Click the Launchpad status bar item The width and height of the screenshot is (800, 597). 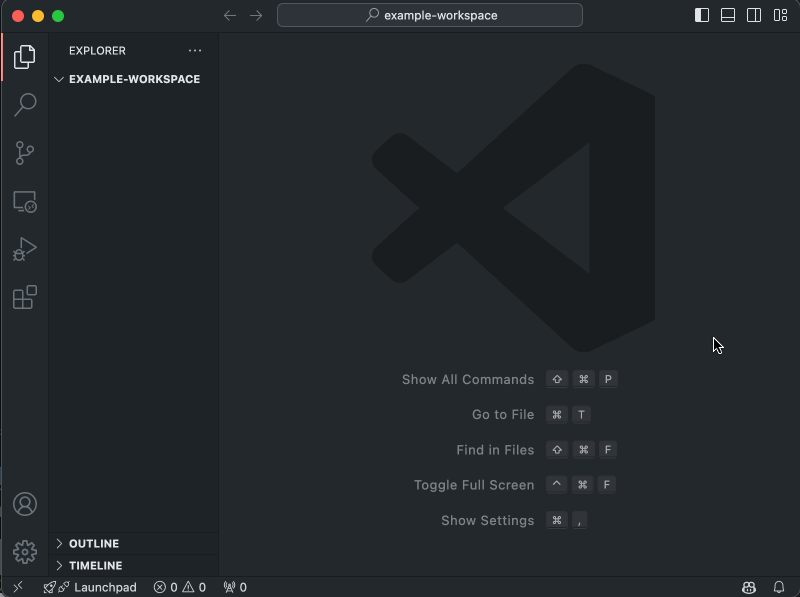point(90,587)
